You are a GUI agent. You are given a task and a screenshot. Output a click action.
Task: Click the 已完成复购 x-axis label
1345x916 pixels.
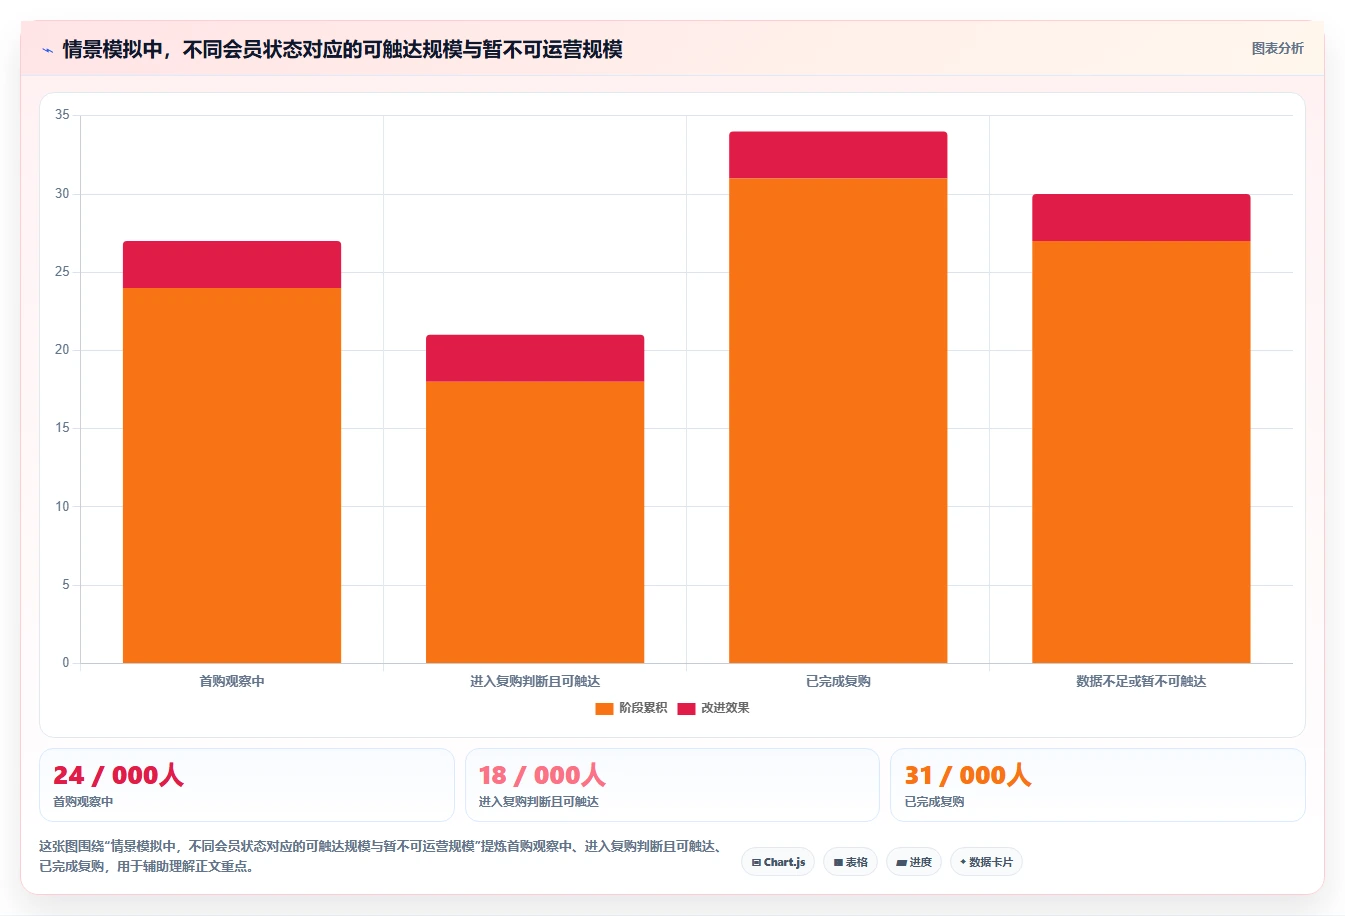[x=838, y=681]
